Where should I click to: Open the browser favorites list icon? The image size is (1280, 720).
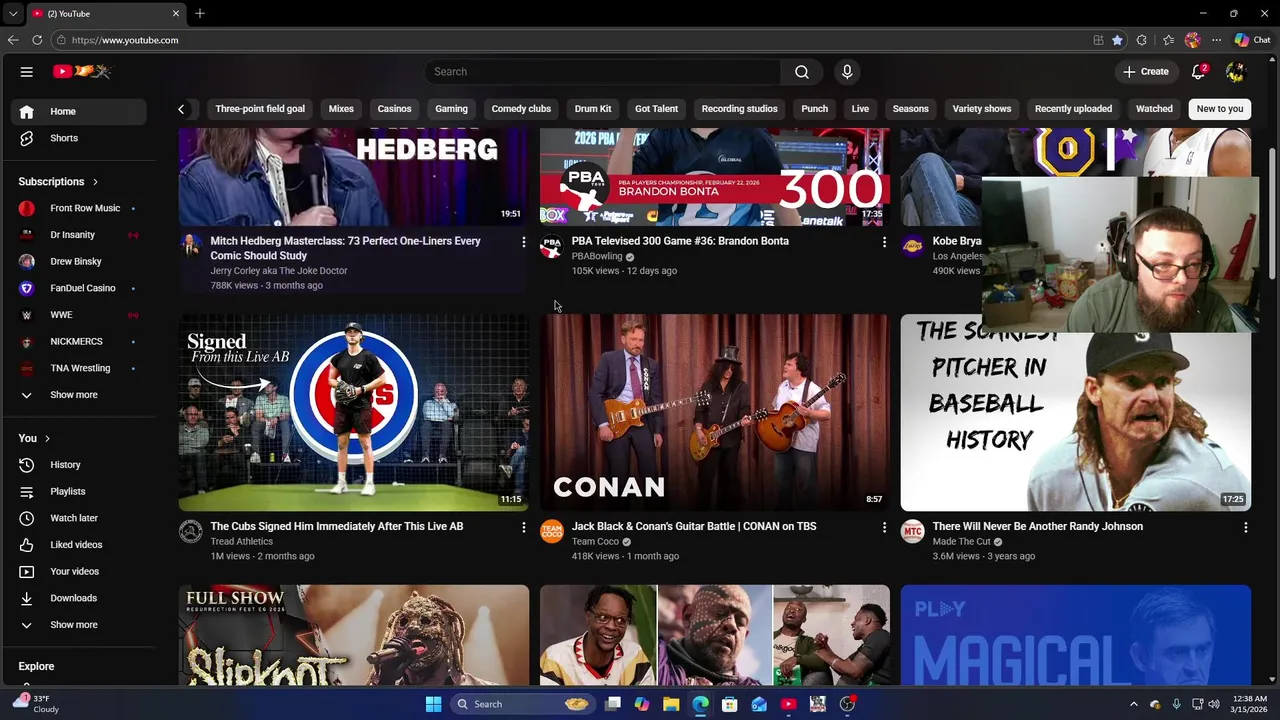(x=1168, y=40)
